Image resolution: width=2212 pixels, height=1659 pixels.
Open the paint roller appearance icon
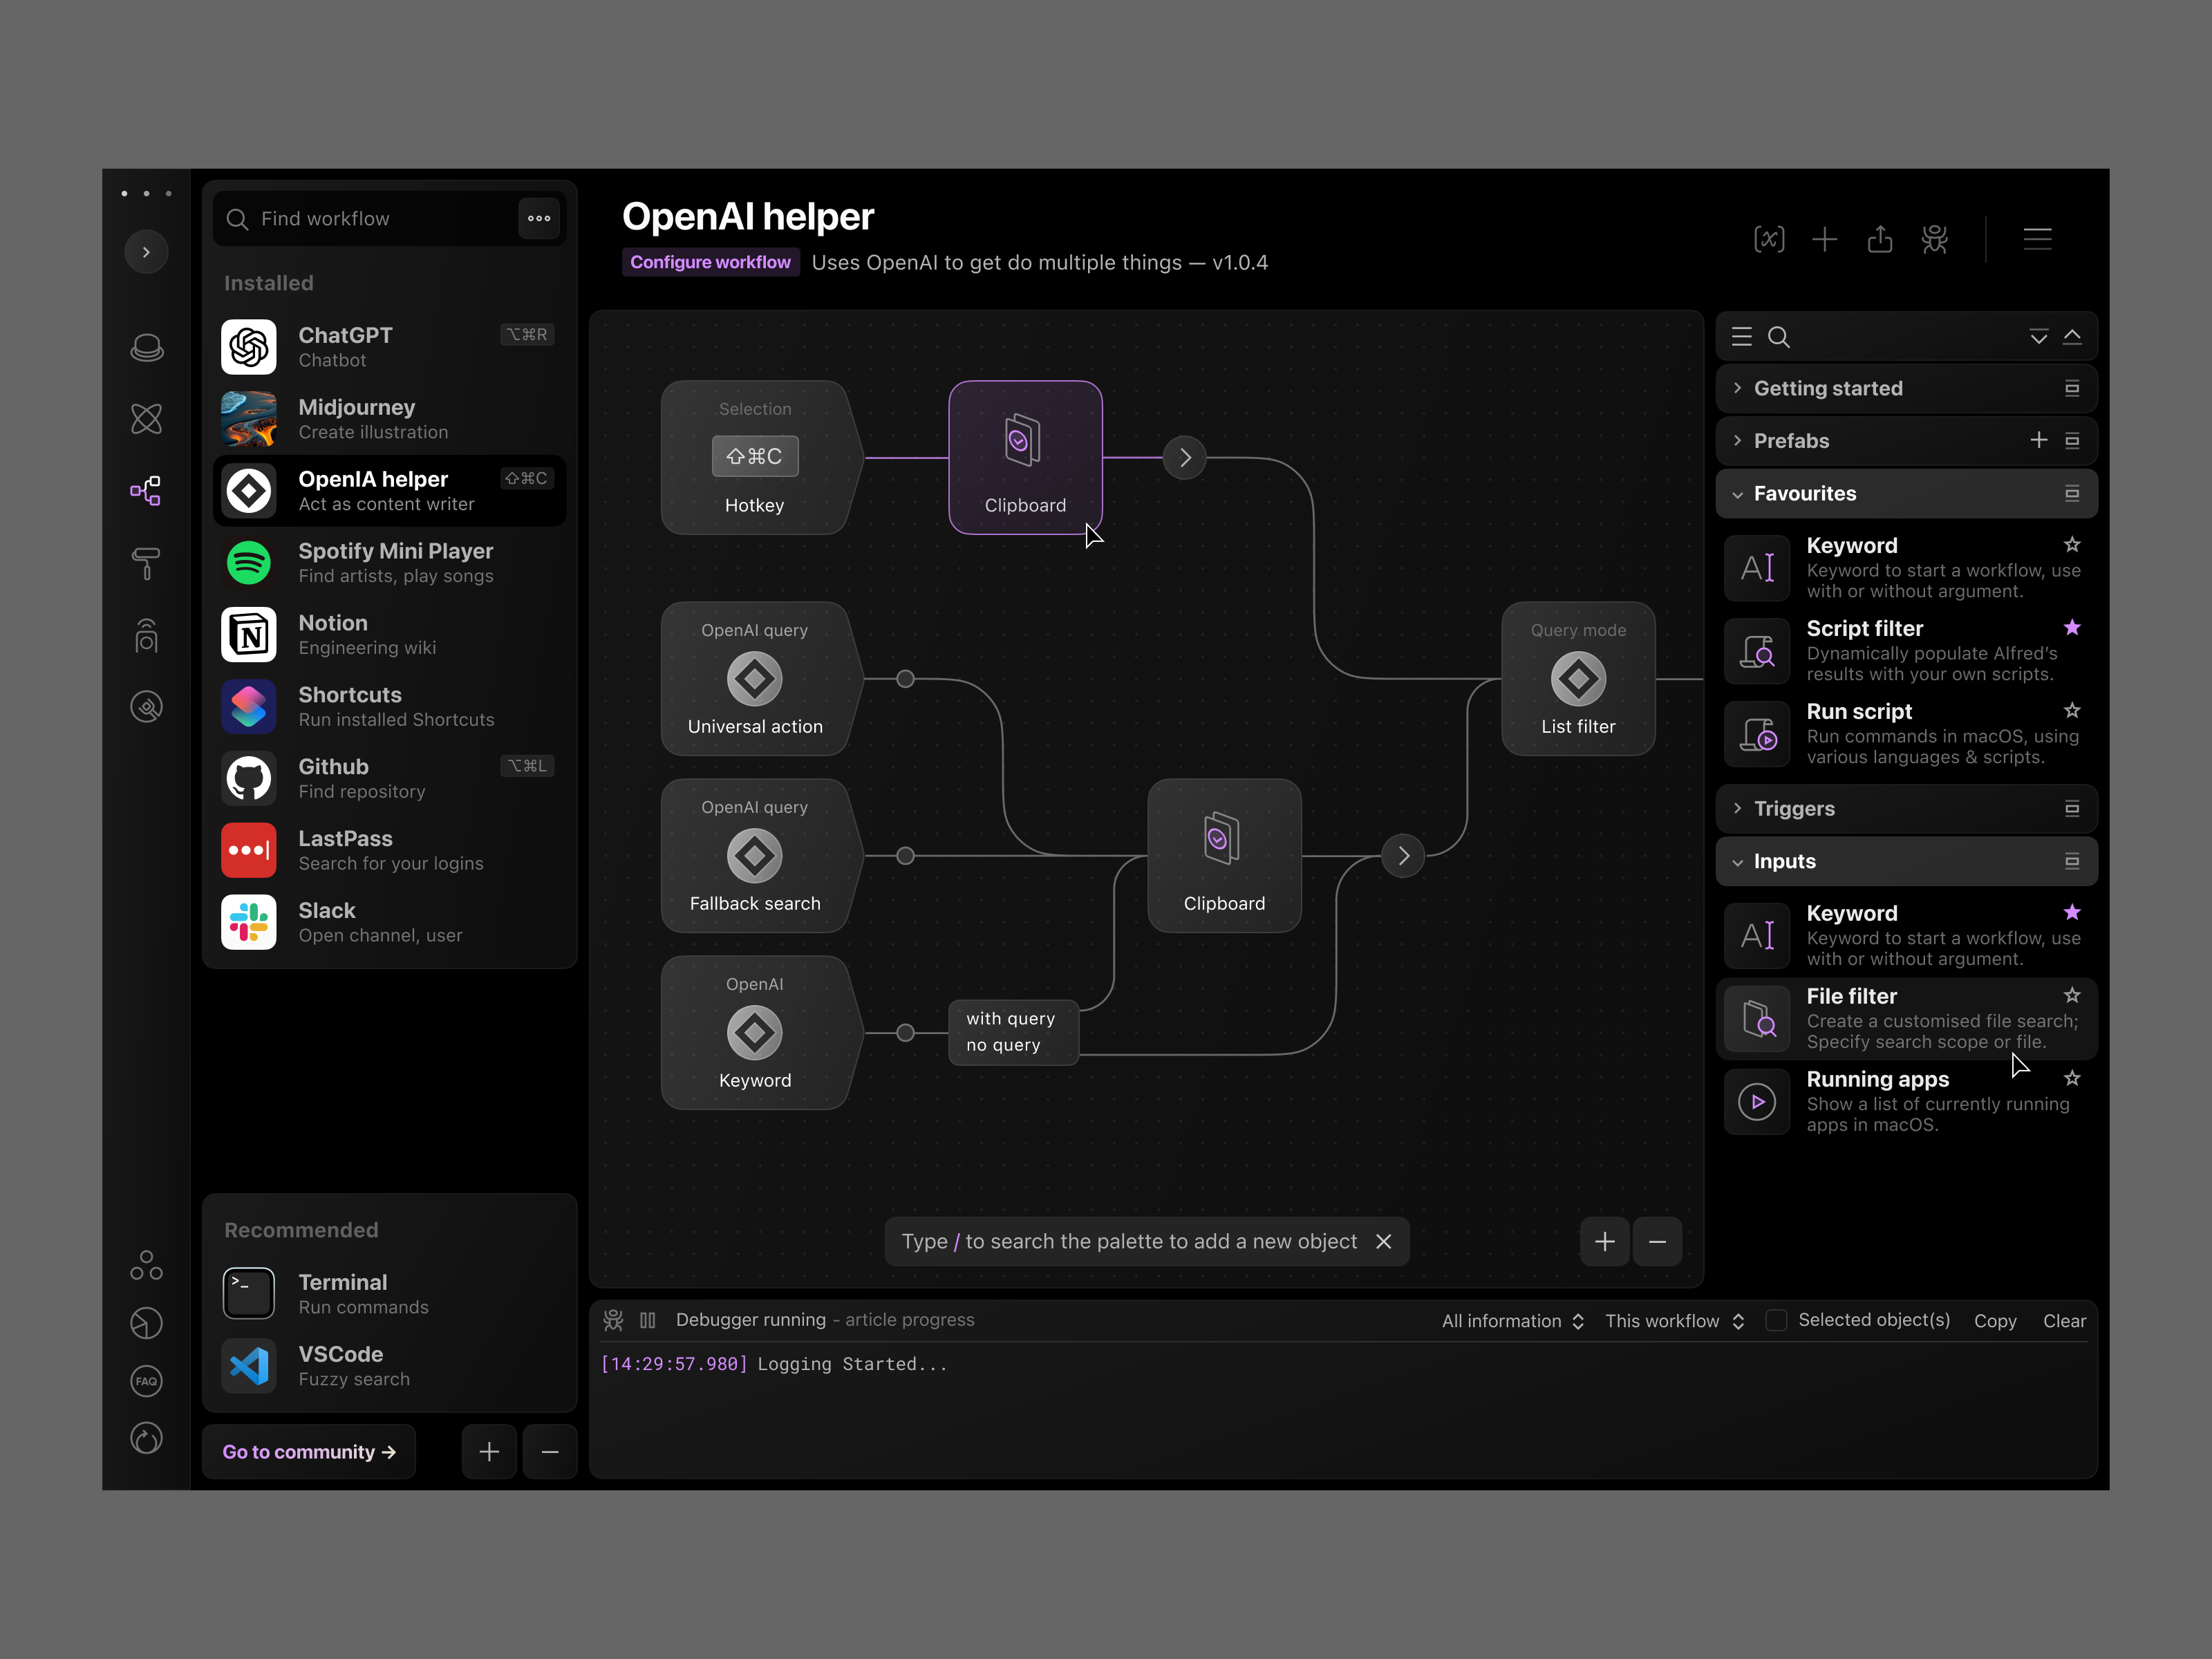point(146,563)
